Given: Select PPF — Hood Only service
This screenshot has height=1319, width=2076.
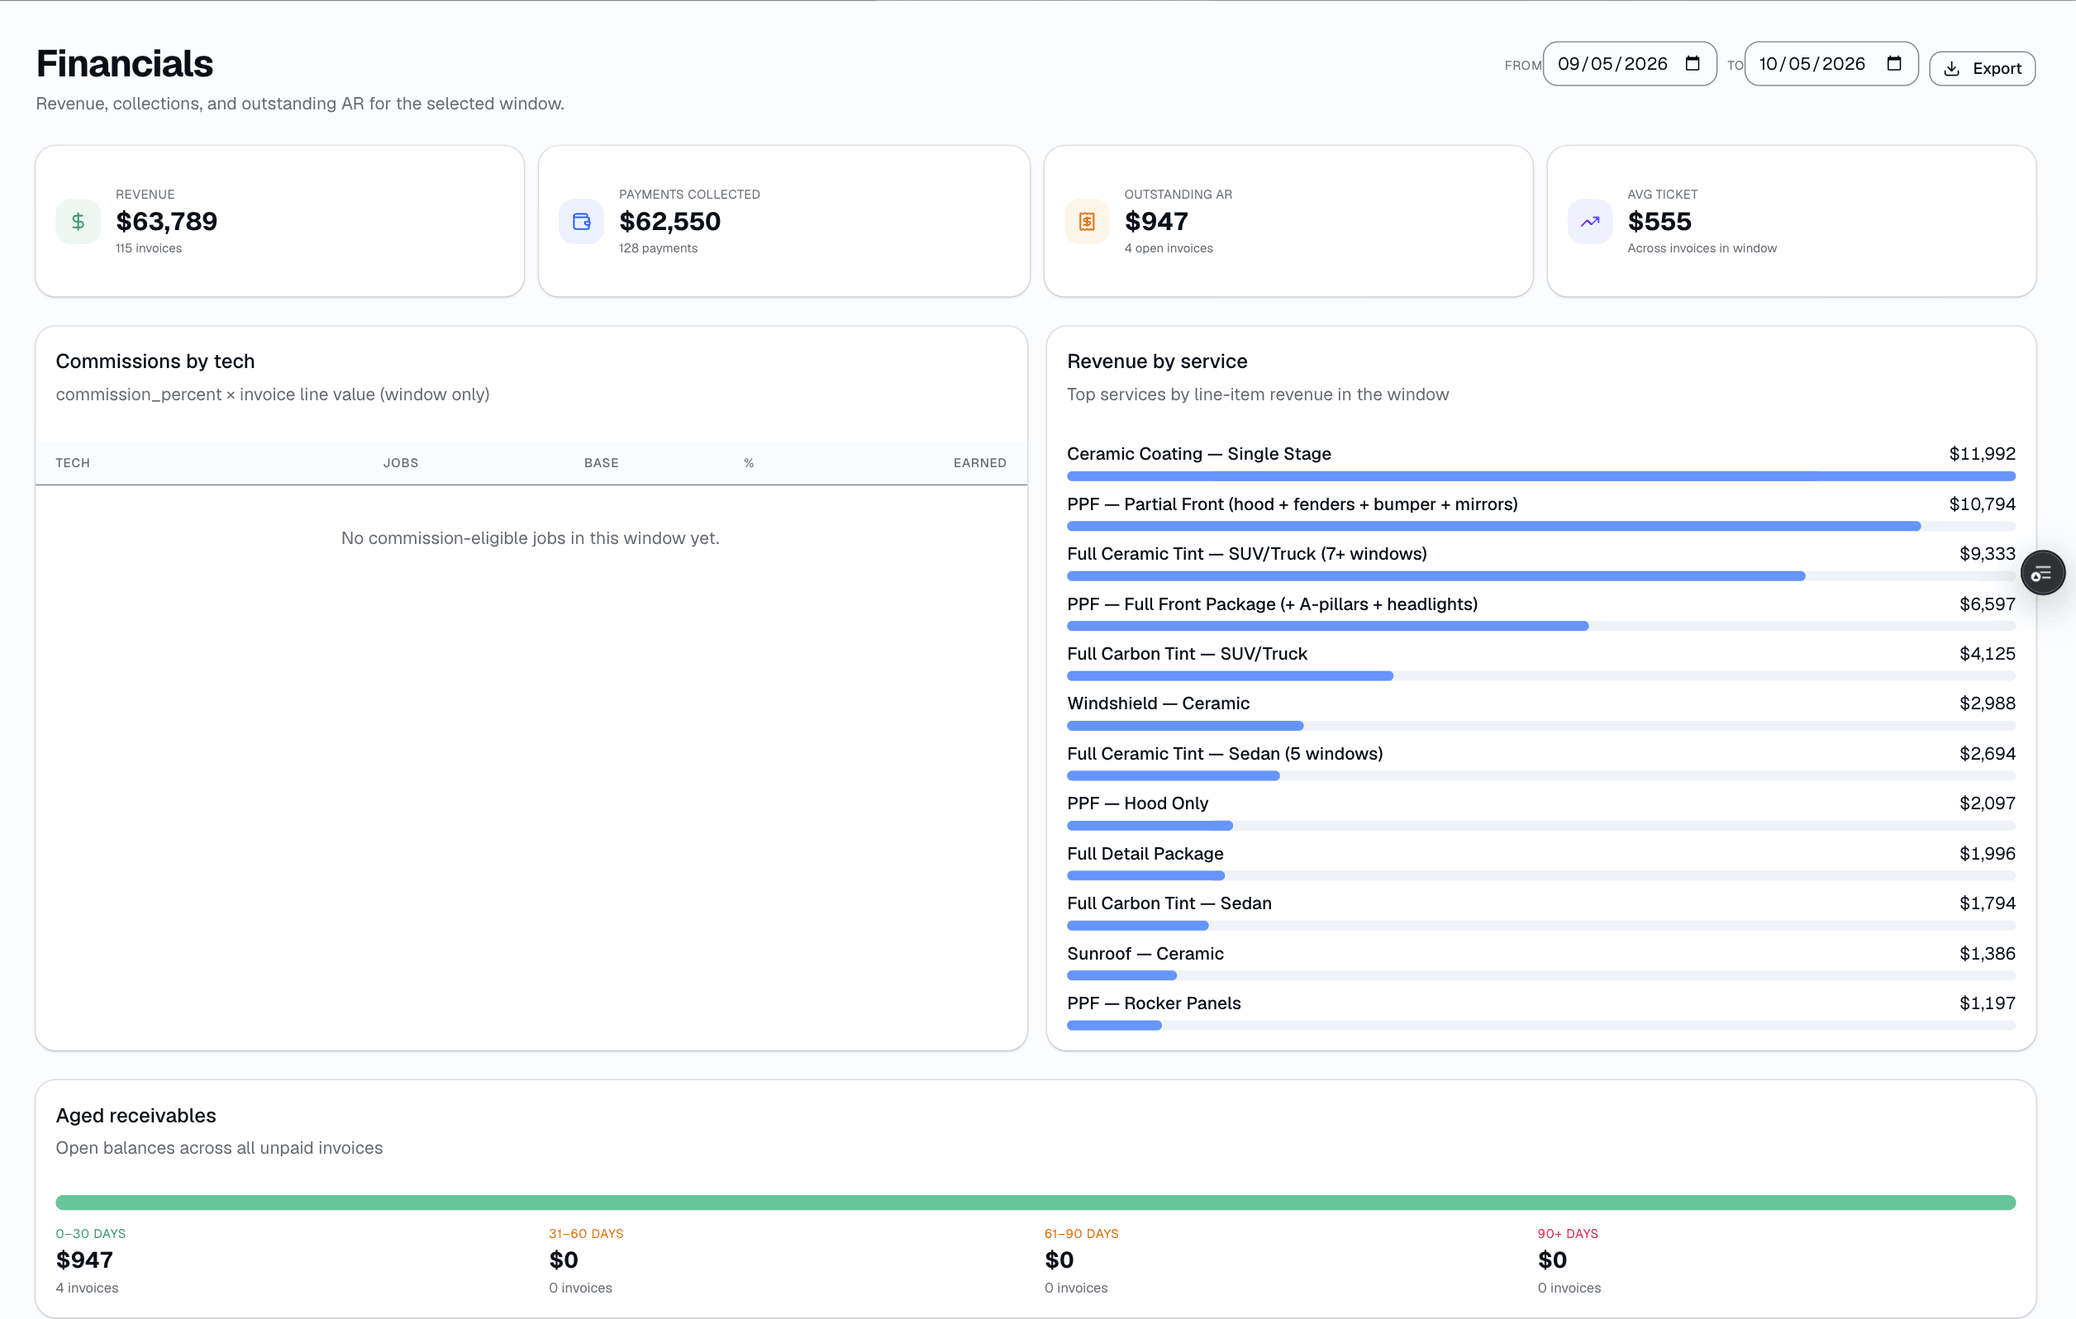Looking at the screenshot, I should (1138, 804).
